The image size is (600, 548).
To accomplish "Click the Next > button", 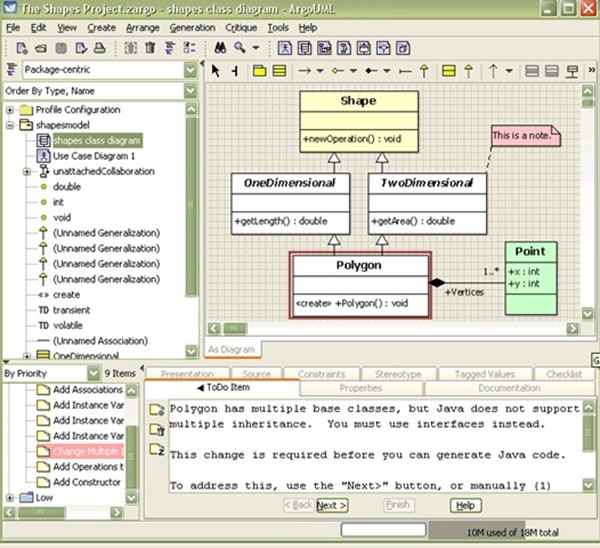I will pyautogui.click(x=332, y=506).
